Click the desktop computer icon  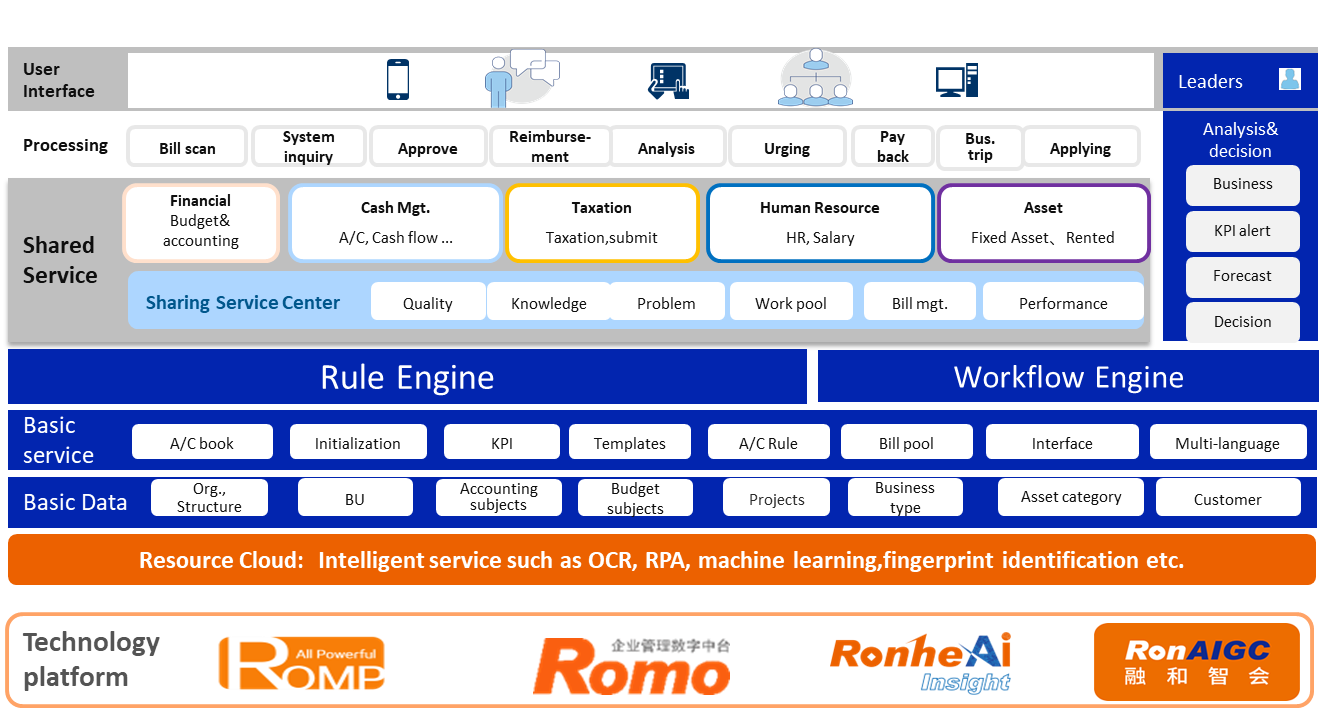pos(956,80)
